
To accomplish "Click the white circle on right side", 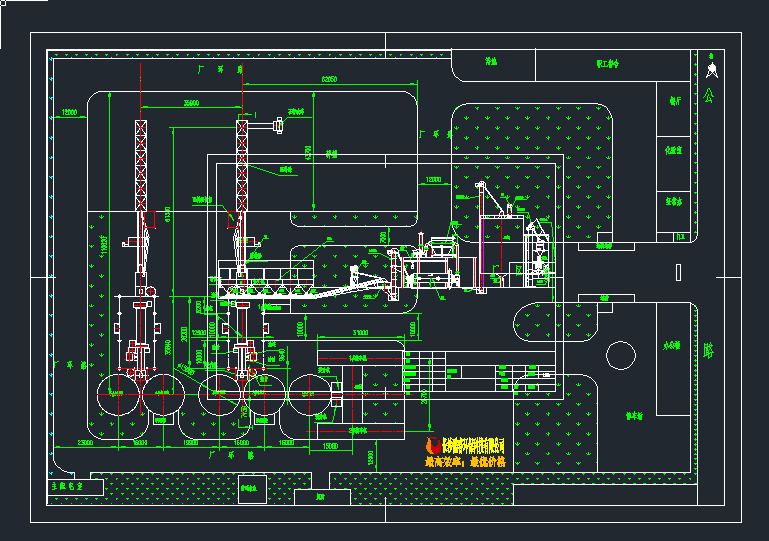I will pos(620,355).
